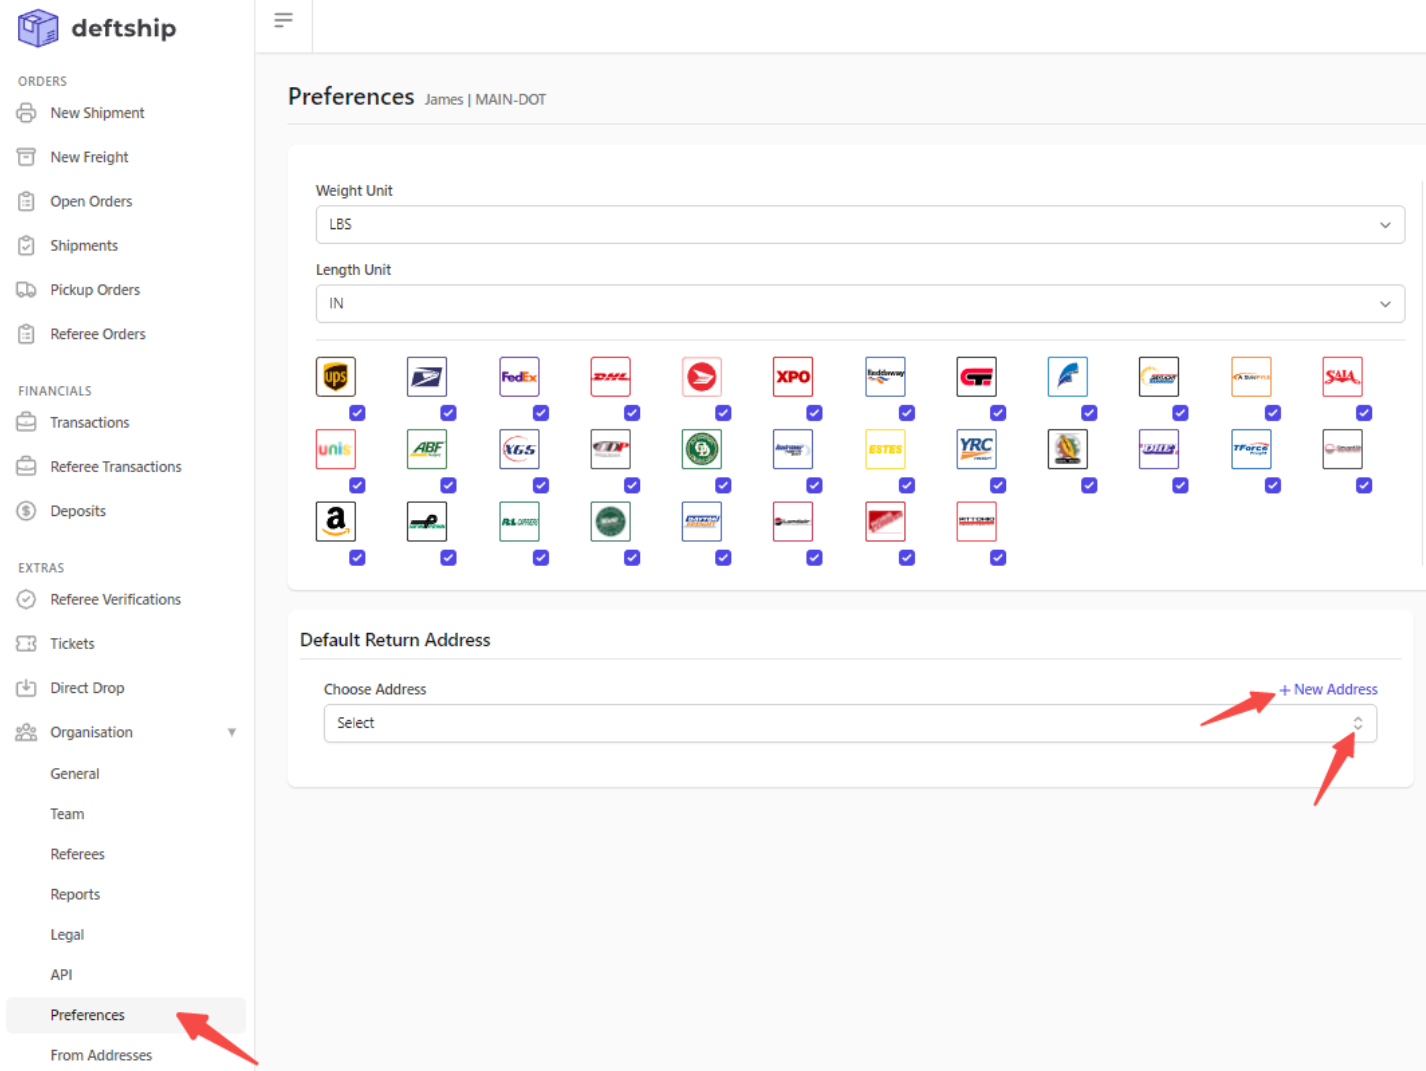Image resolution: width=1426 pixels, height=1071 pixels.
Task: Click the ESTES carrier logo
Action: tap(885, 449)
